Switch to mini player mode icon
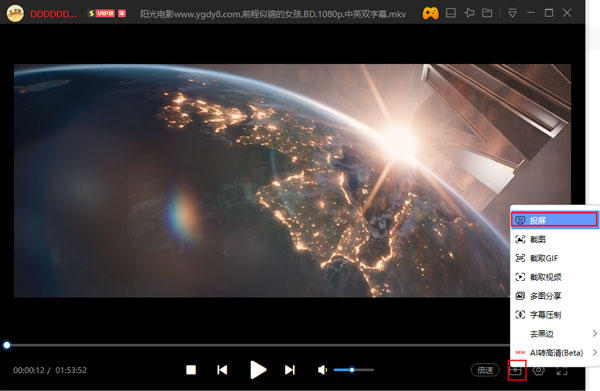This screenshot has height=391, width=600. click(x=451, y=13)
